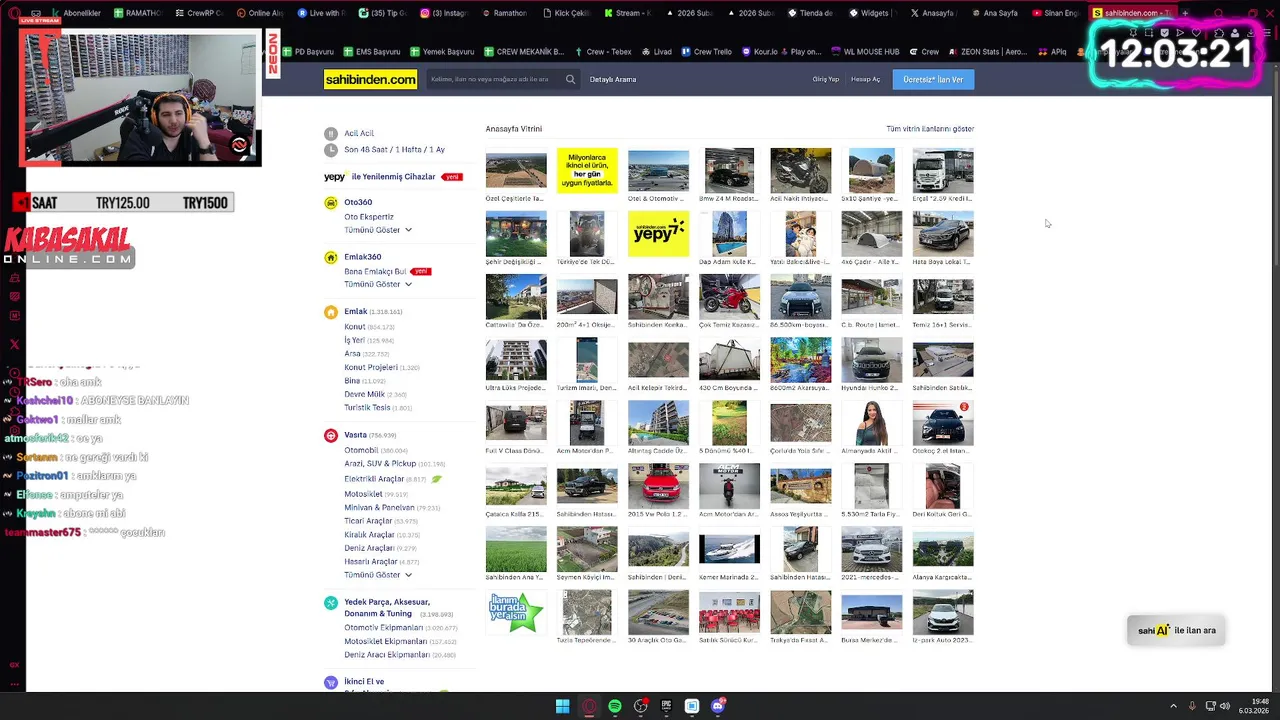
Task: Open Arazi, SUV & Pickup category
Action: click(x=380, y=464)
